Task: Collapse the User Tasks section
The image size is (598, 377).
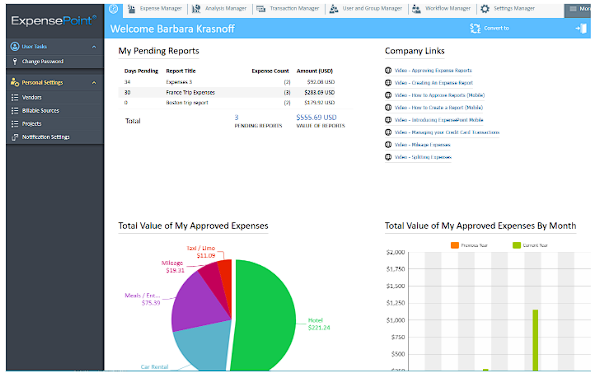Action: click(94, 47)
